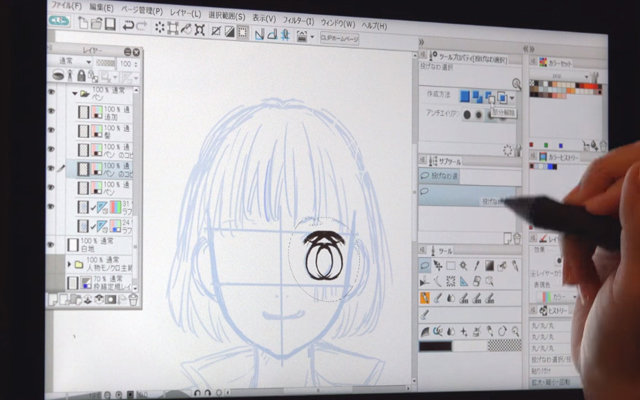Click the orange highlighted pen tool icon
Screen dimensions: 640x400
click(426, 297)
